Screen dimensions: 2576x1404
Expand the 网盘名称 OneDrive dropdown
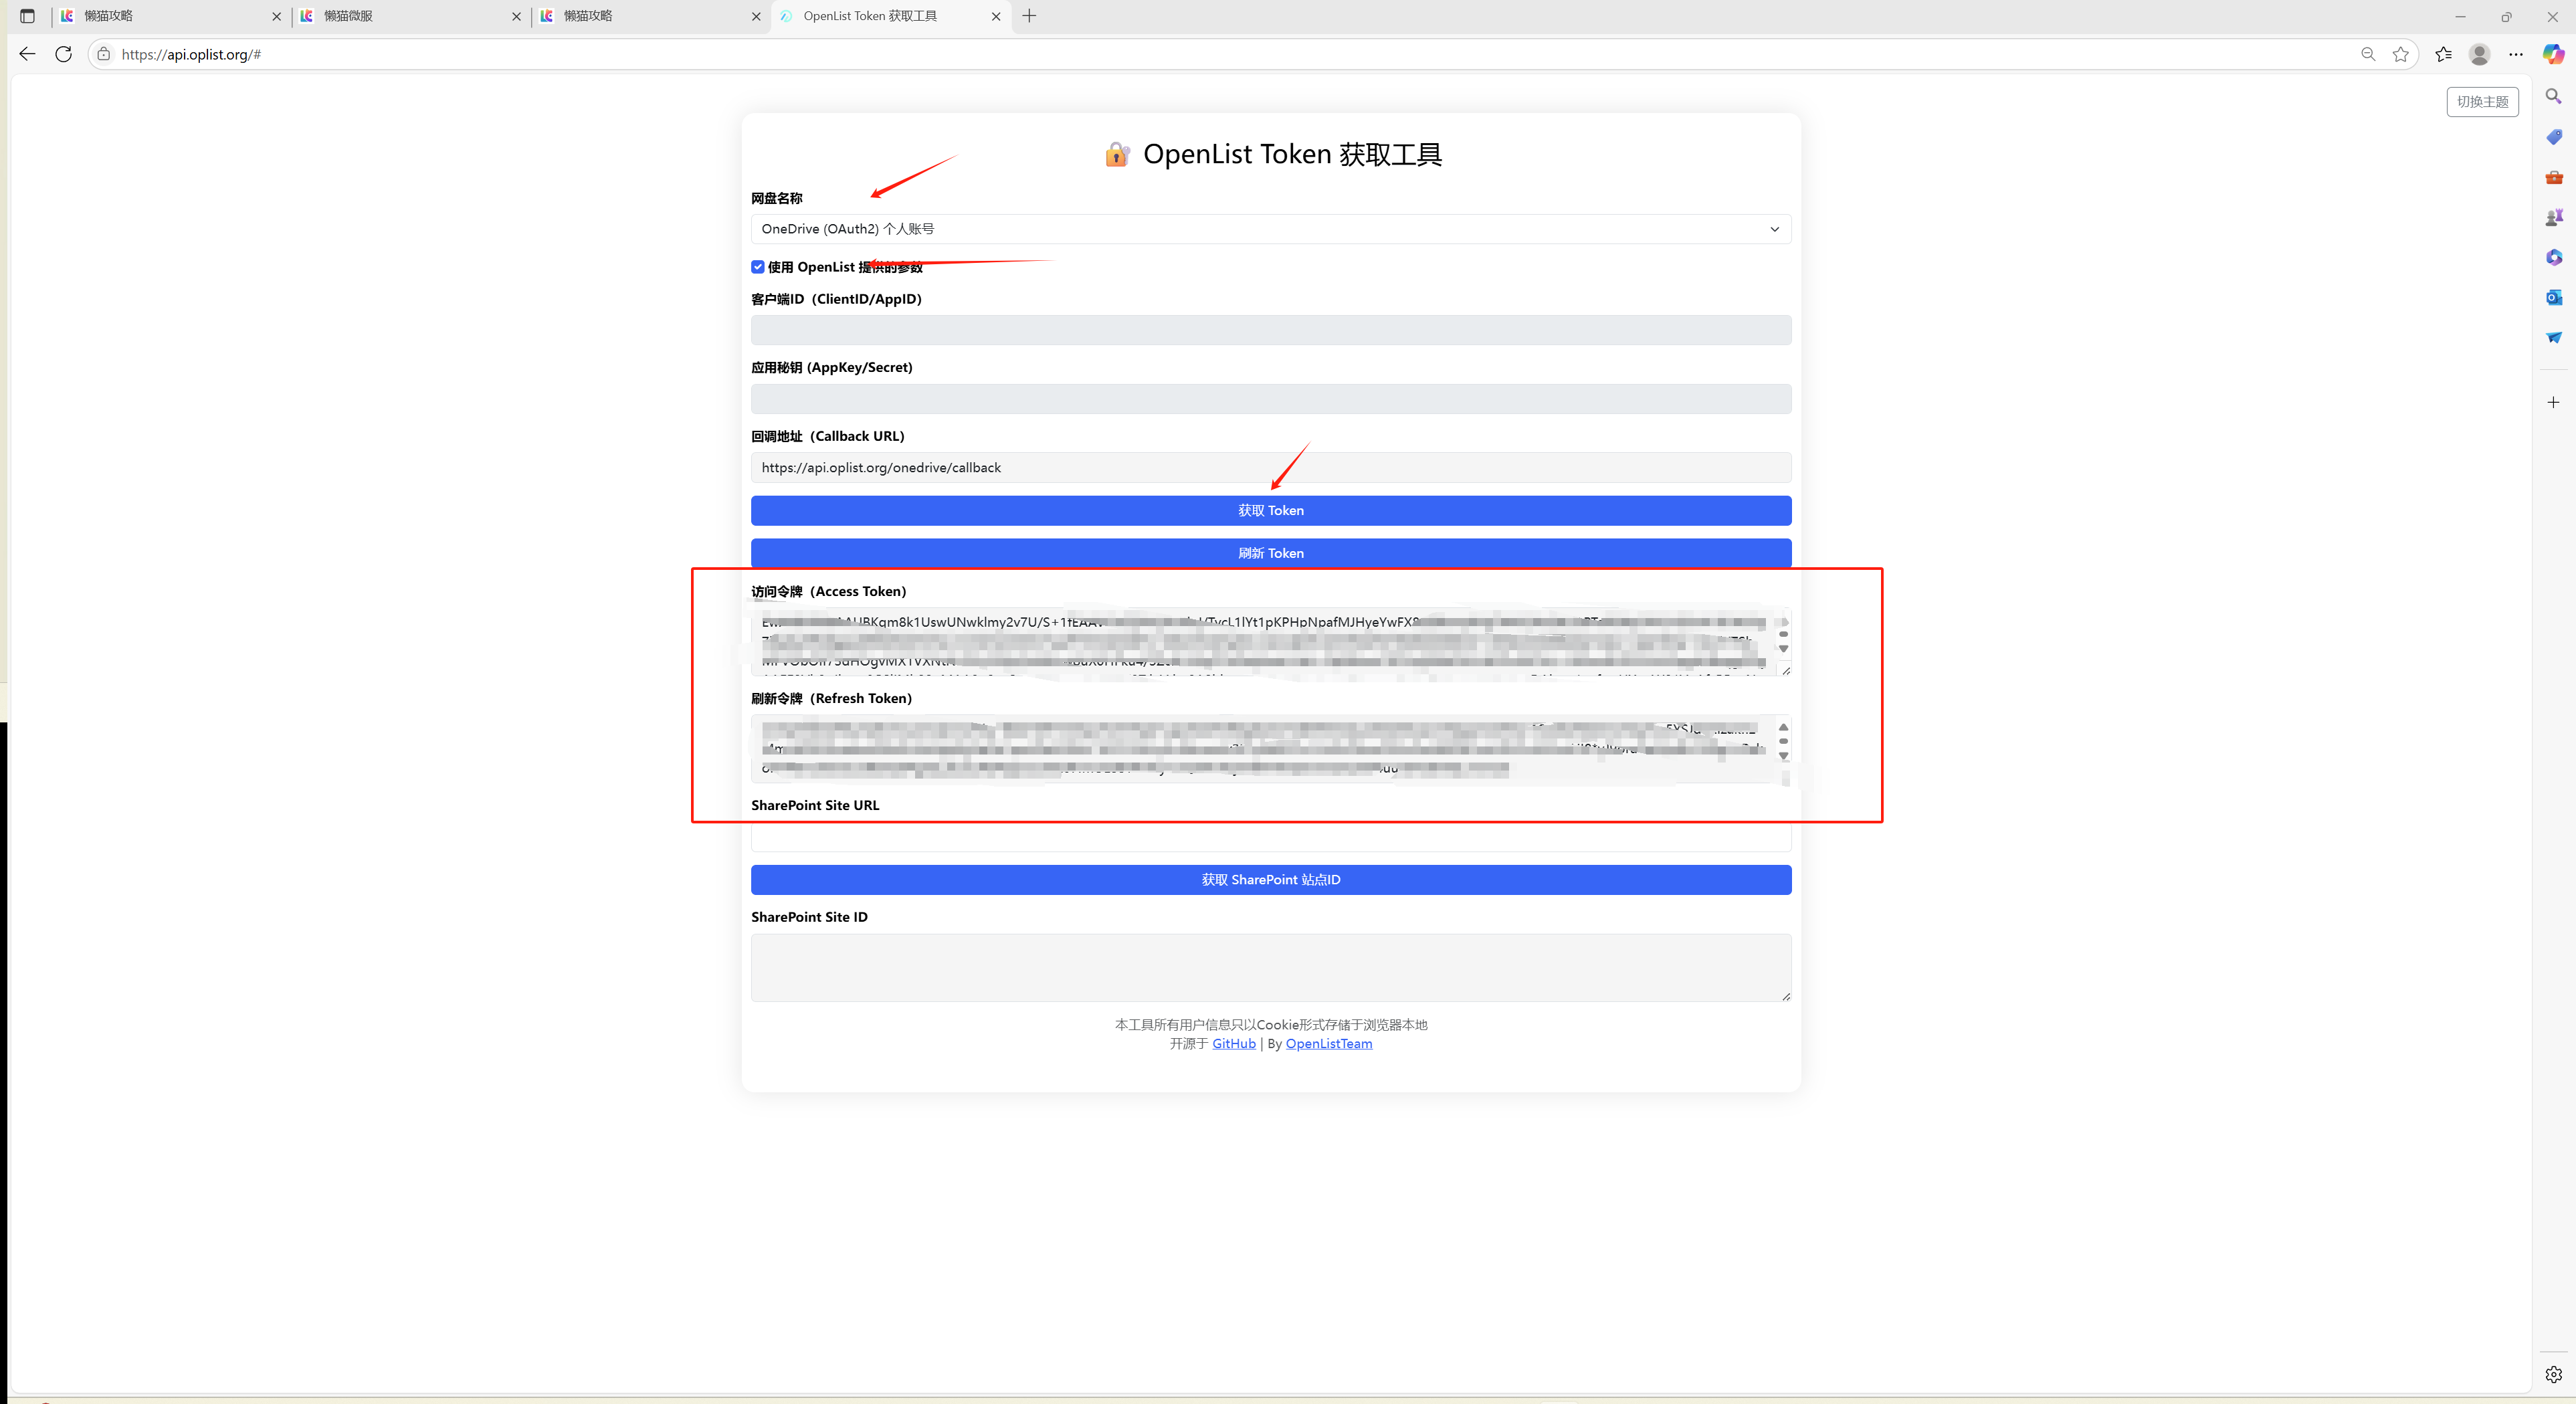pyautogui.click(x=1271, y=229)
